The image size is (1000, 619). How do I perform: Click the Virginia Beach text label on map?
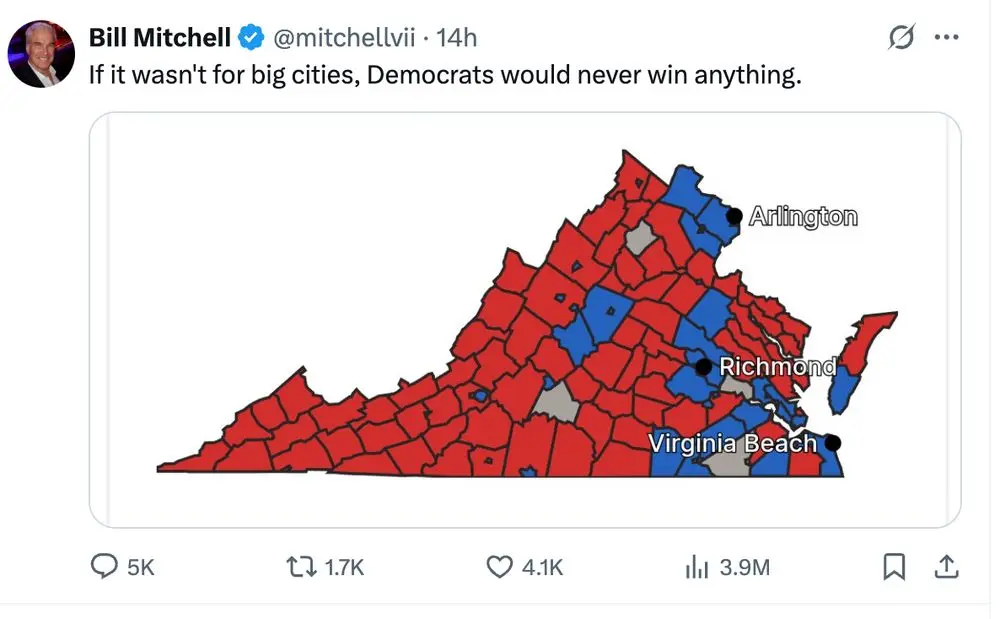point(733,442)
